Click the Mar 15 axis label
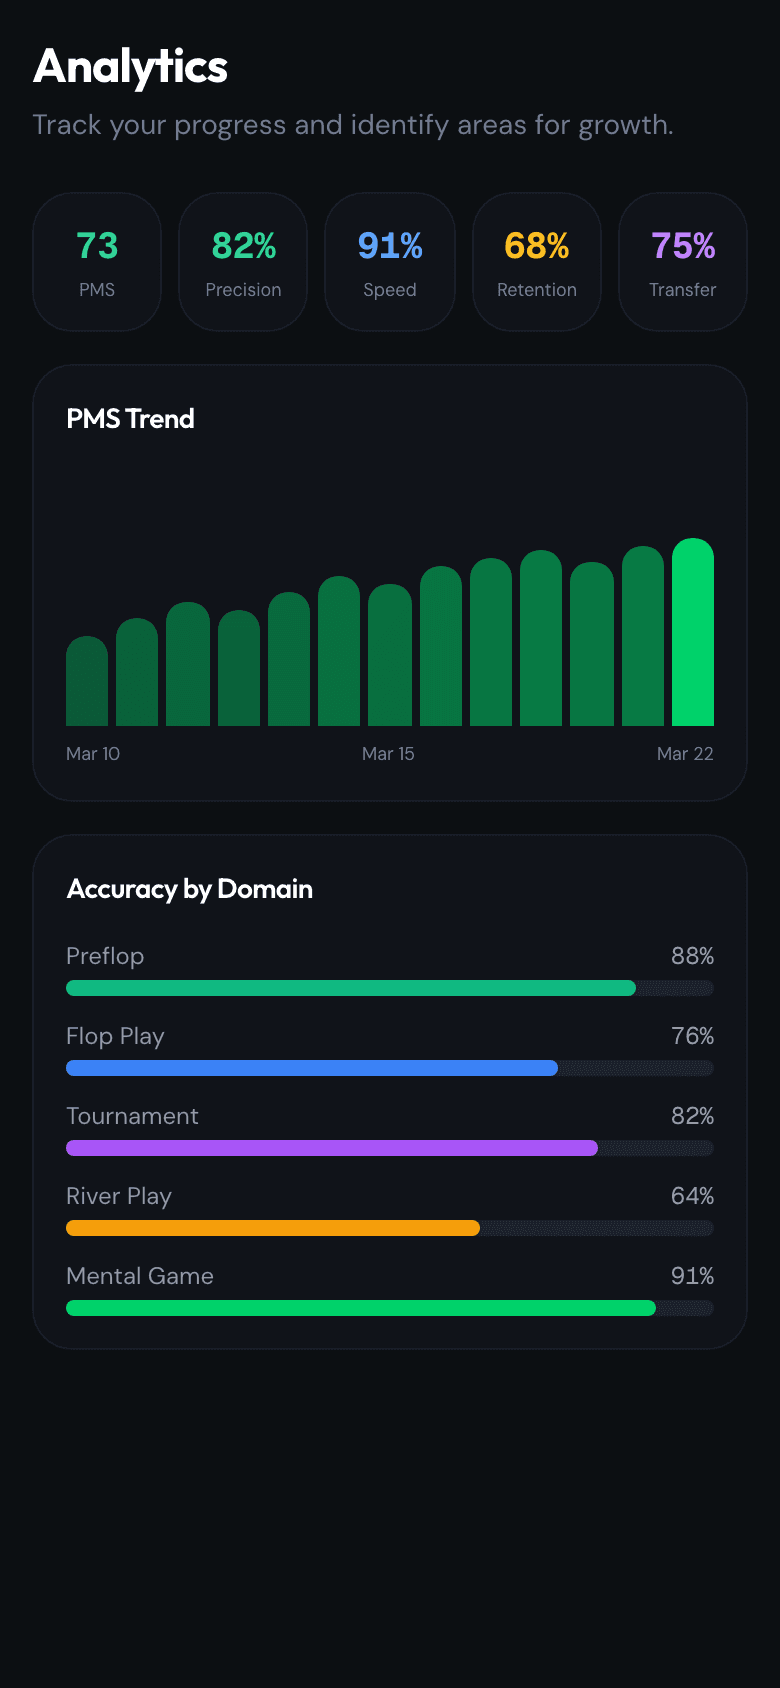Viewport: 780px width, 1688px height. pyautogui.click(x=388, y=753)
